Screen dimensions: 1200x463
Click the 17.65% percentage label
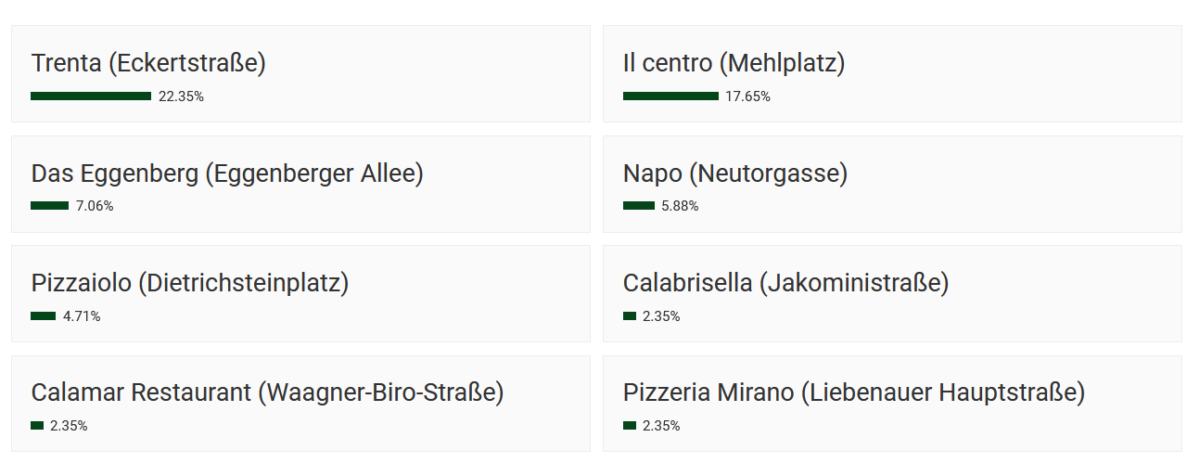coord(748,97)
